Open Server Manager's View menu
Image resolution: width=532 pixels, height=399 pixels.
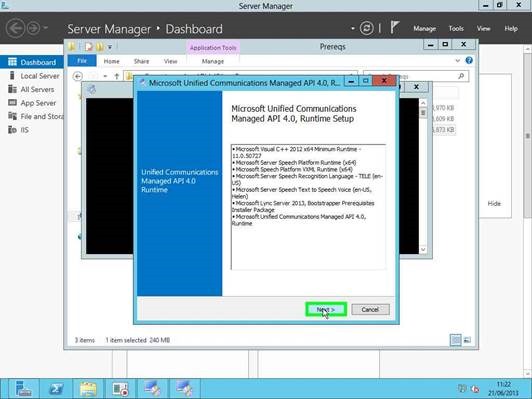click(483, 28)
